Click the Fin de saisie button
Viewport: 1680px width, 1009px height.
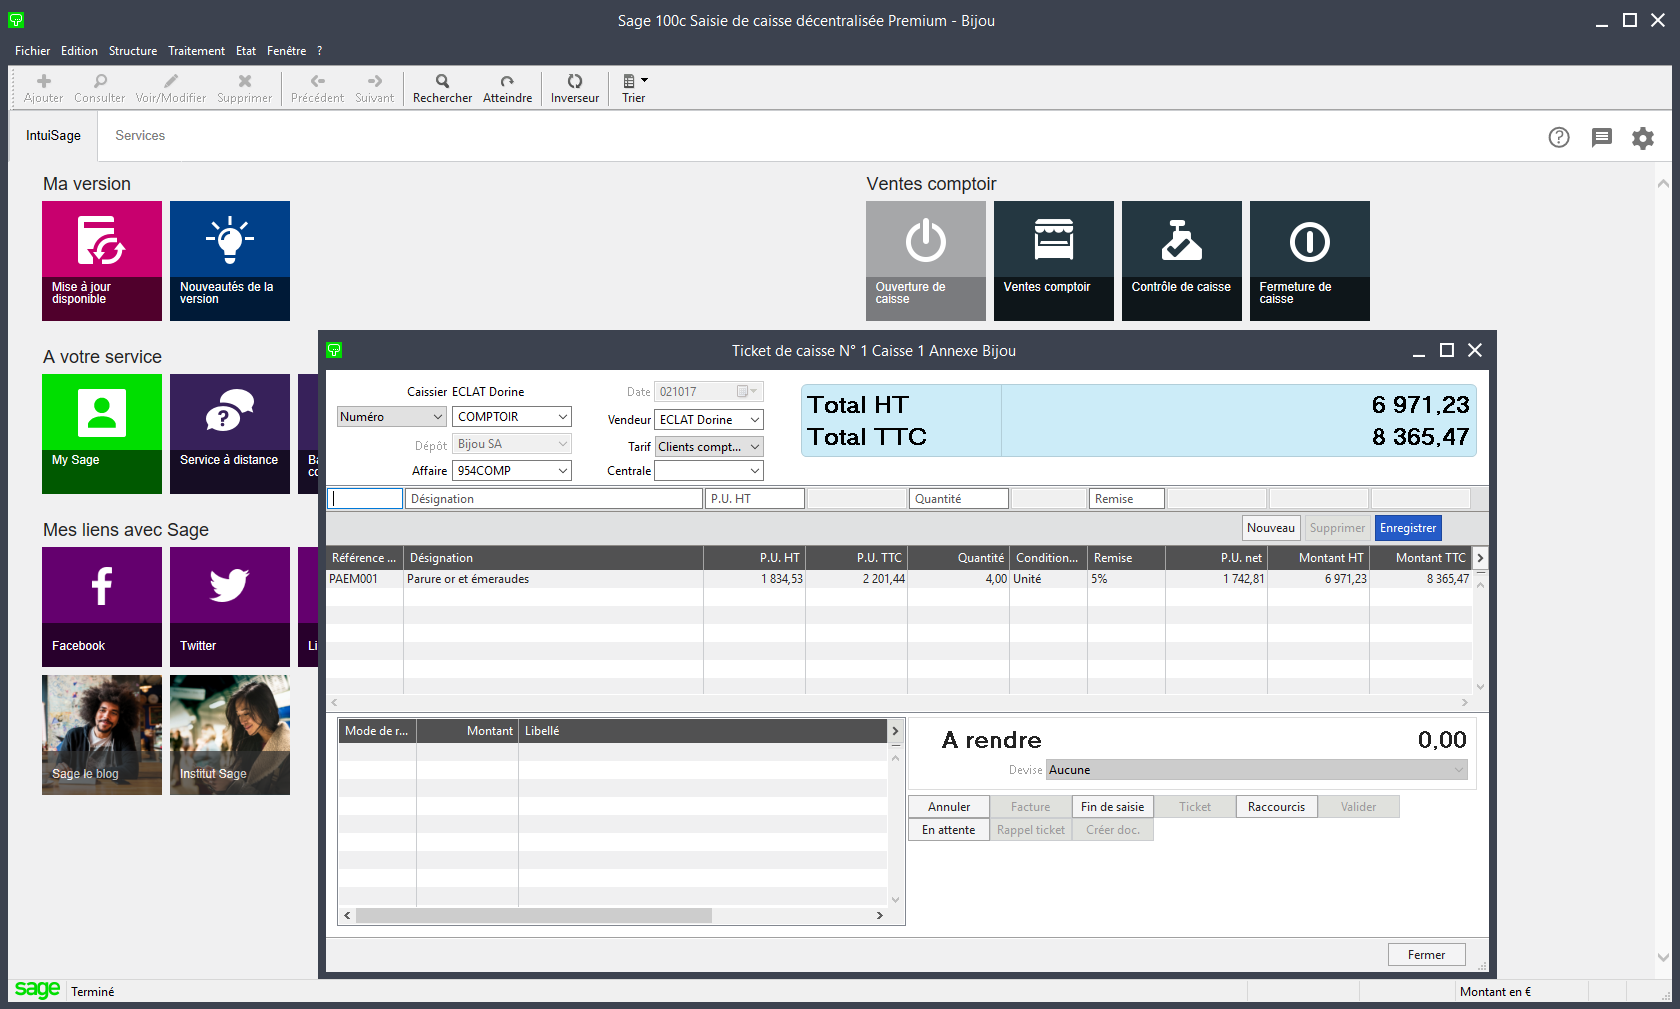[1112, 807]
